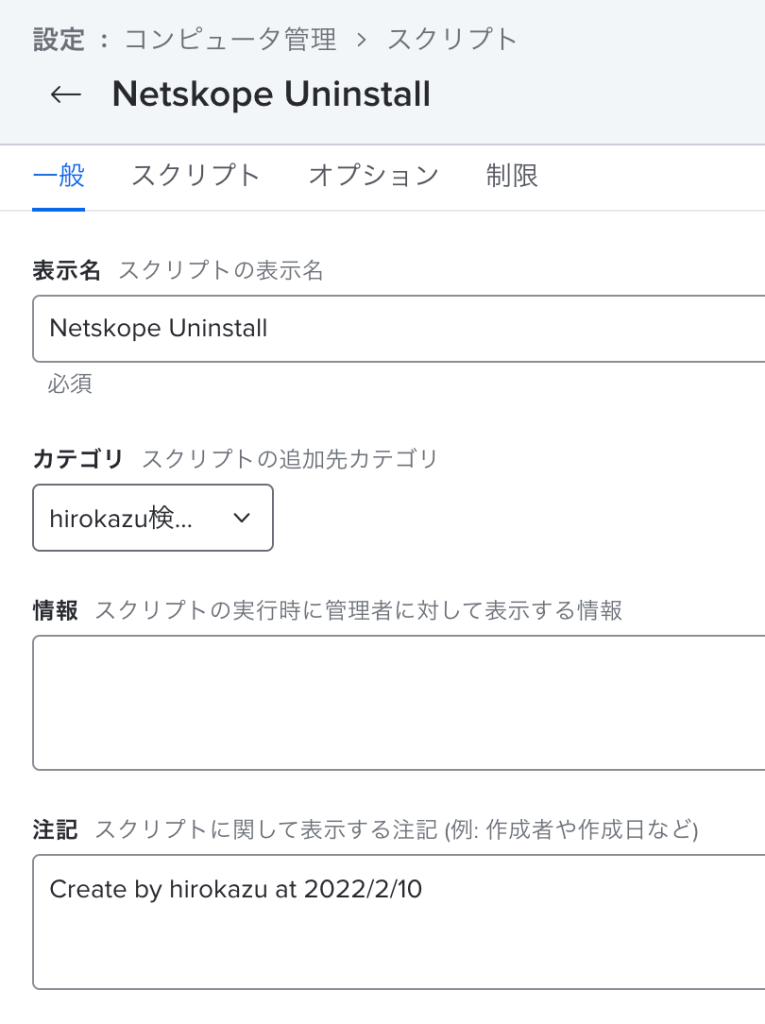Click the breadcrumb chevron separator icon

[361, 40]
